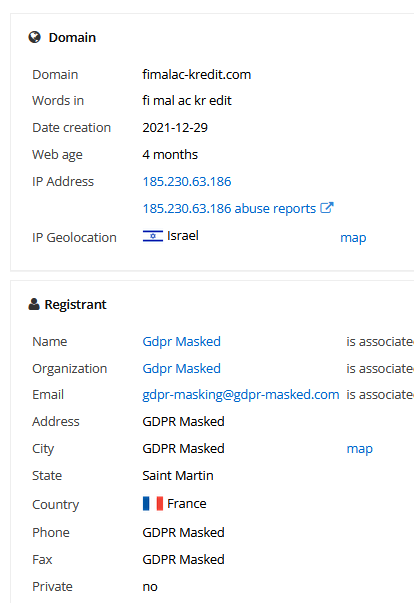Image resolution: width=414 pixels, height=603 pixels.
Task: Select the state value Saint Martin
Action: coord(178,476)
